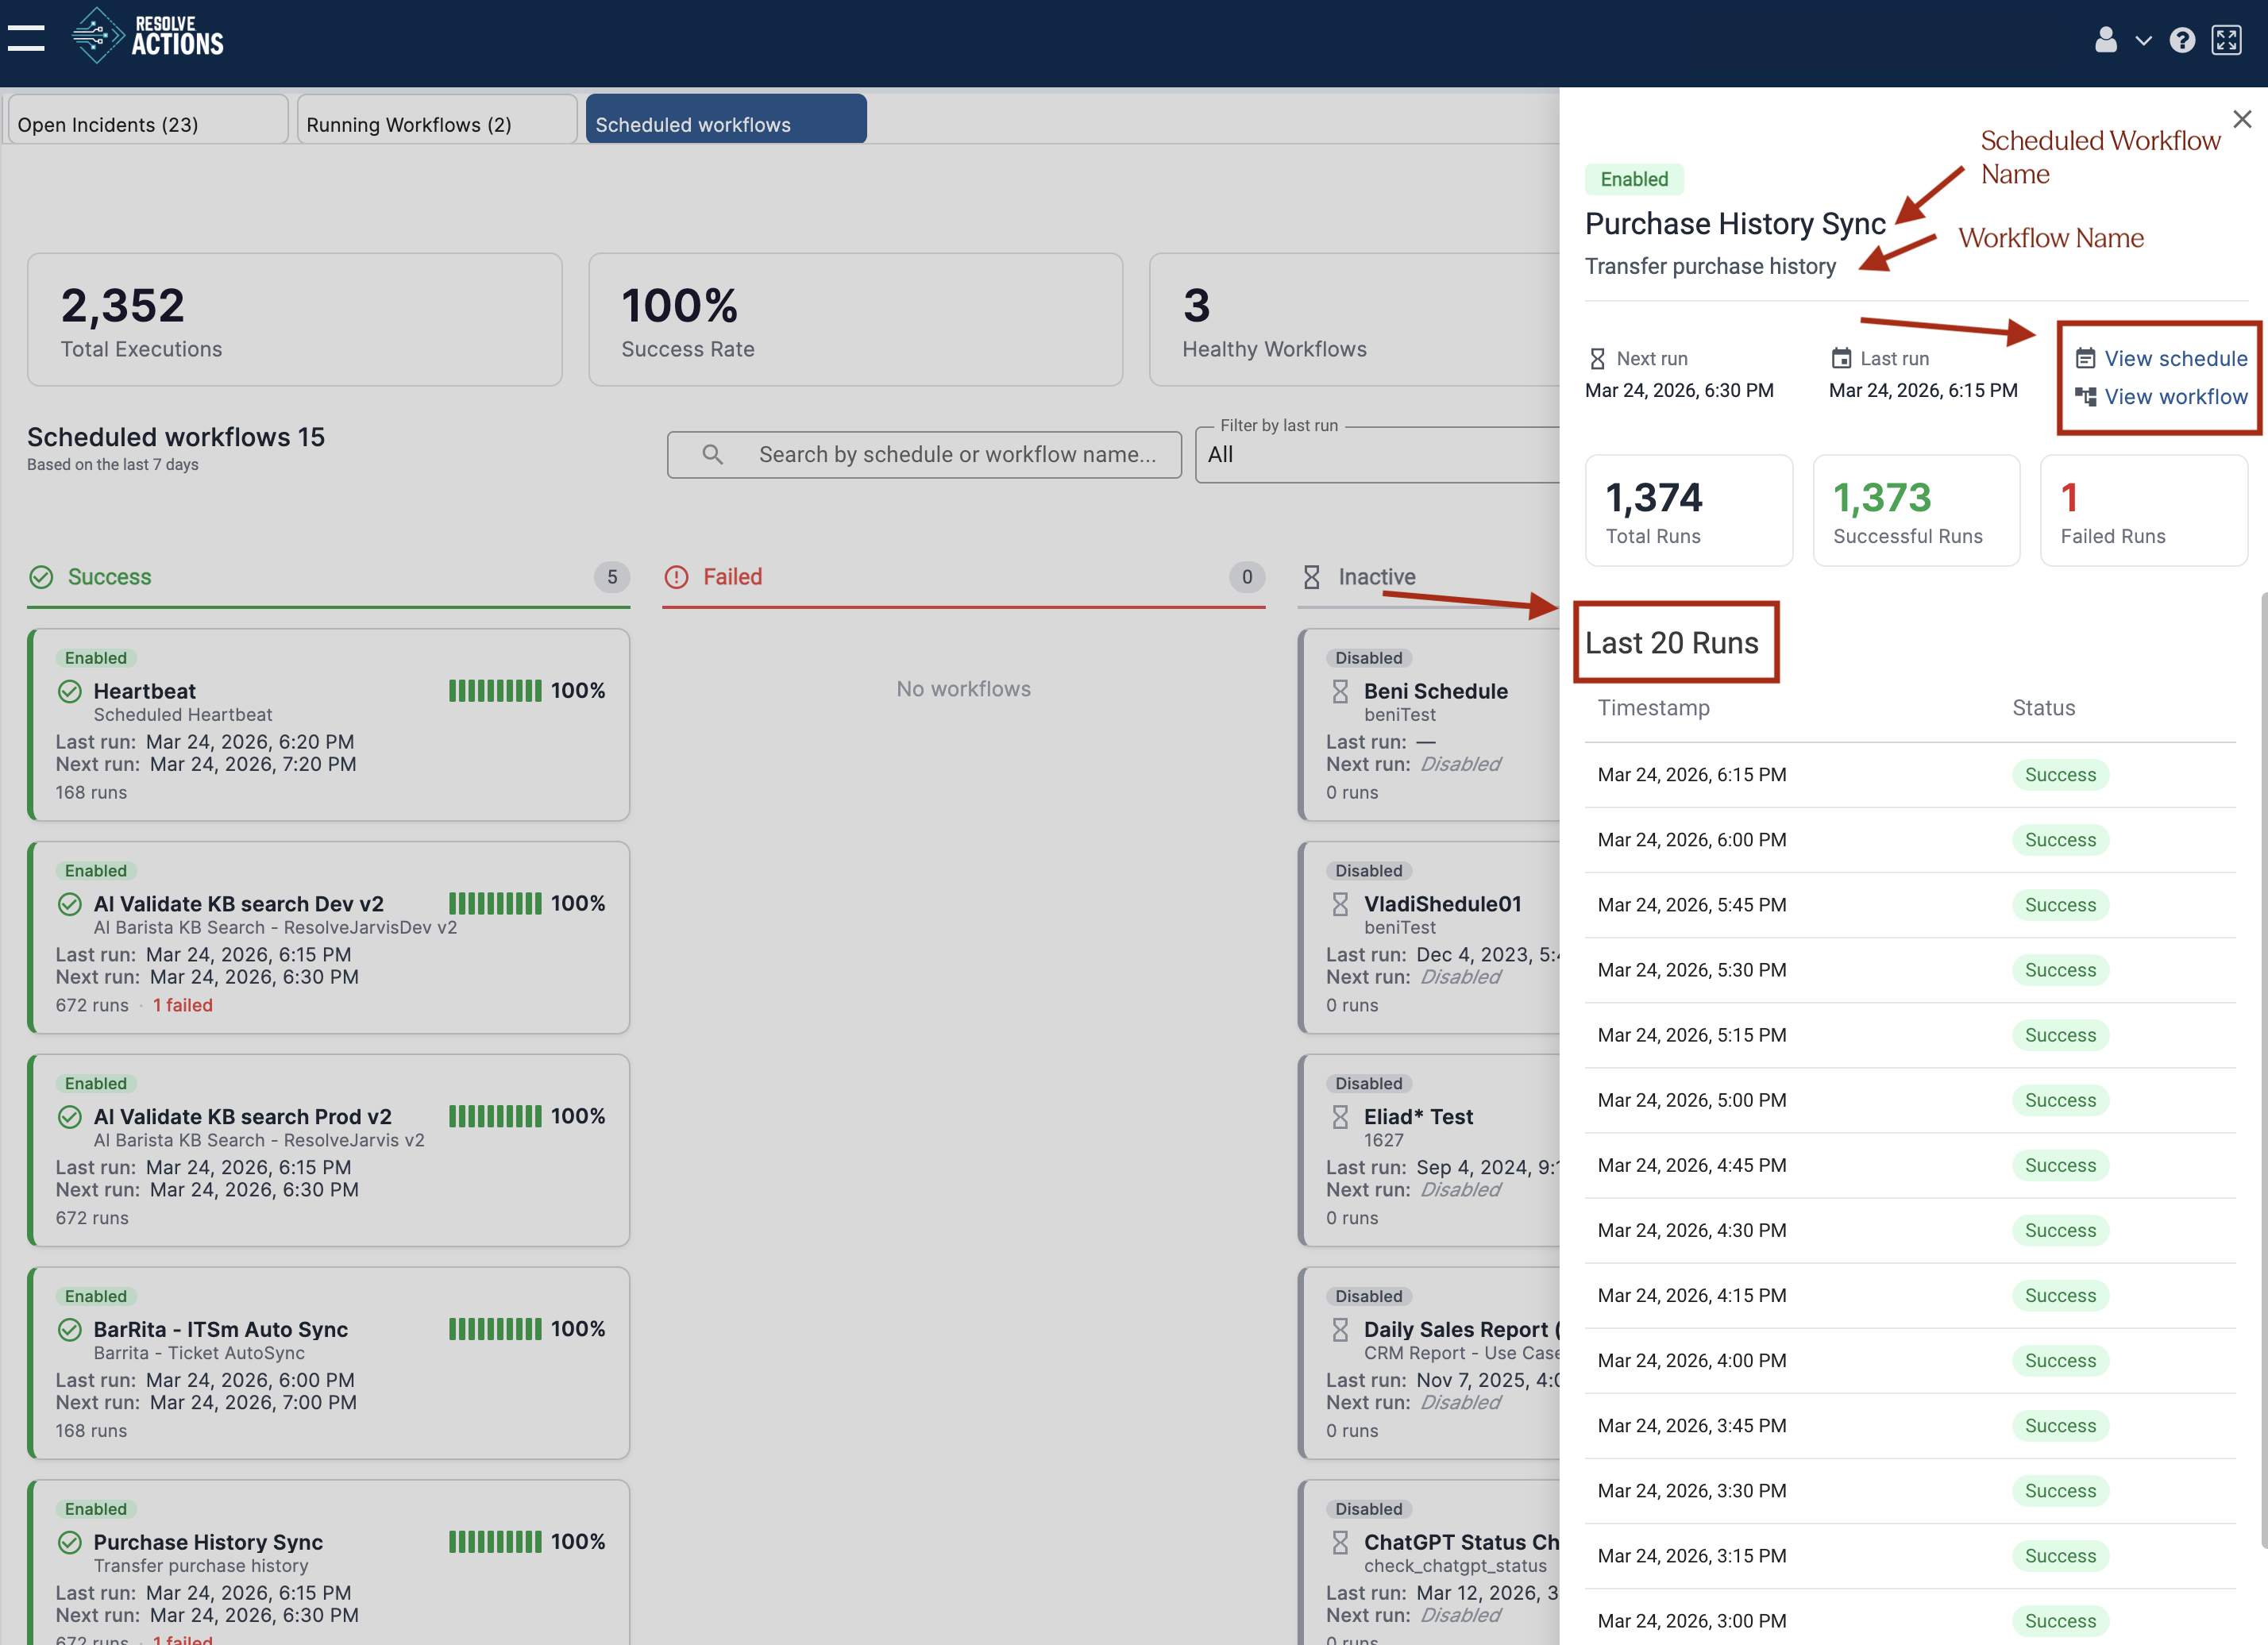Click the calendar icon beside View schedule
The width and height of the screenshot is (2268, 1645).
[x=2086, y=357]
